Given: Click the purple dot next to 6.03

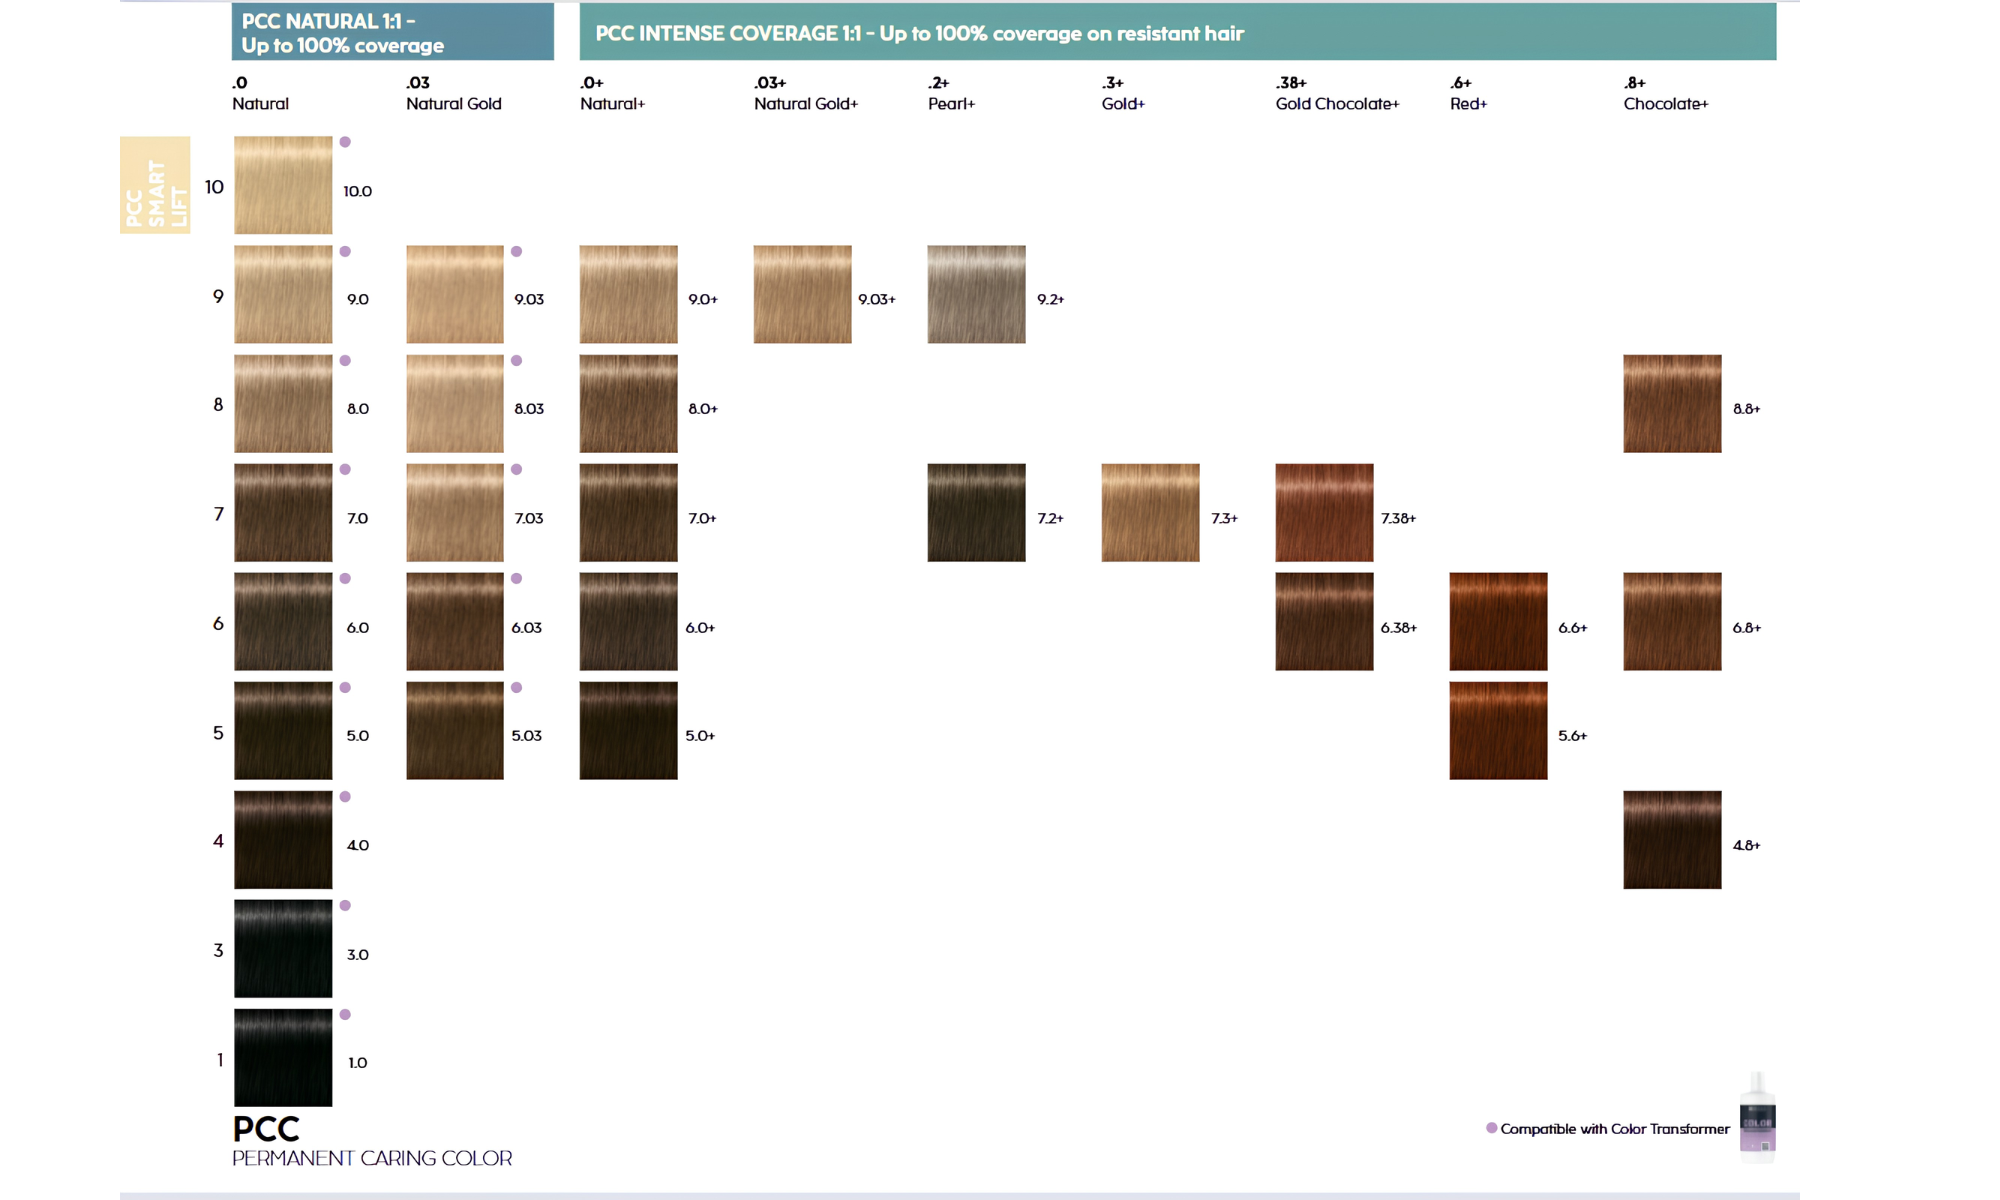Looking at the screenshot, I should tap(516, 578).
